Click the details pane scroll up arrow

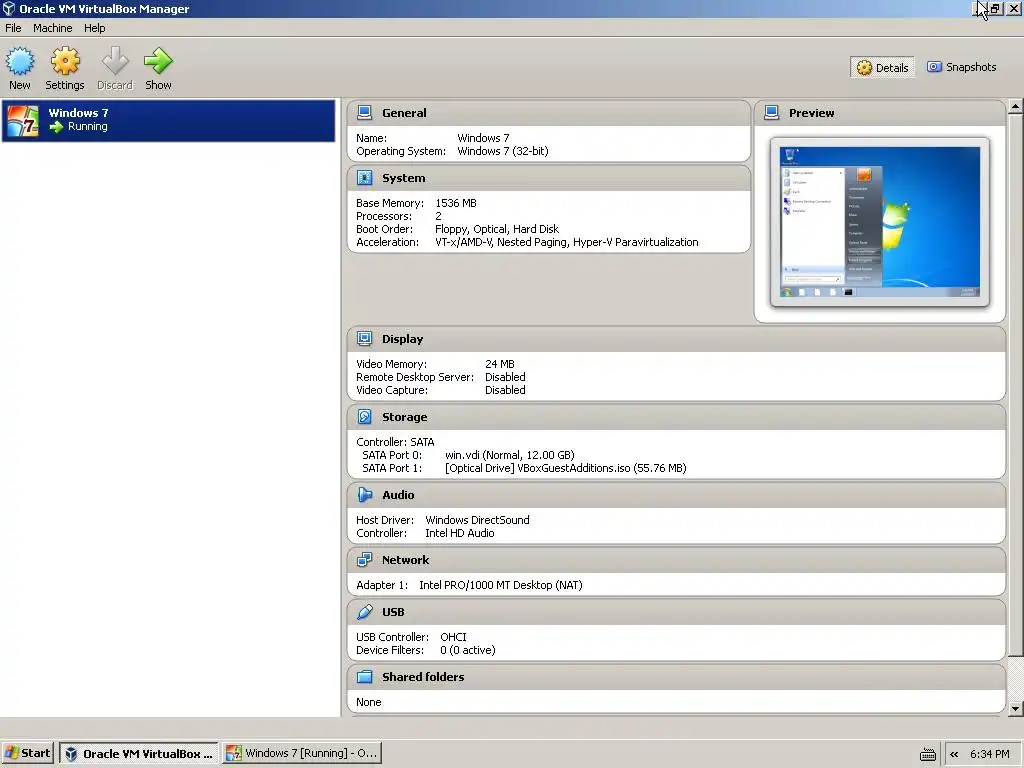click(x=1015, y=106)
